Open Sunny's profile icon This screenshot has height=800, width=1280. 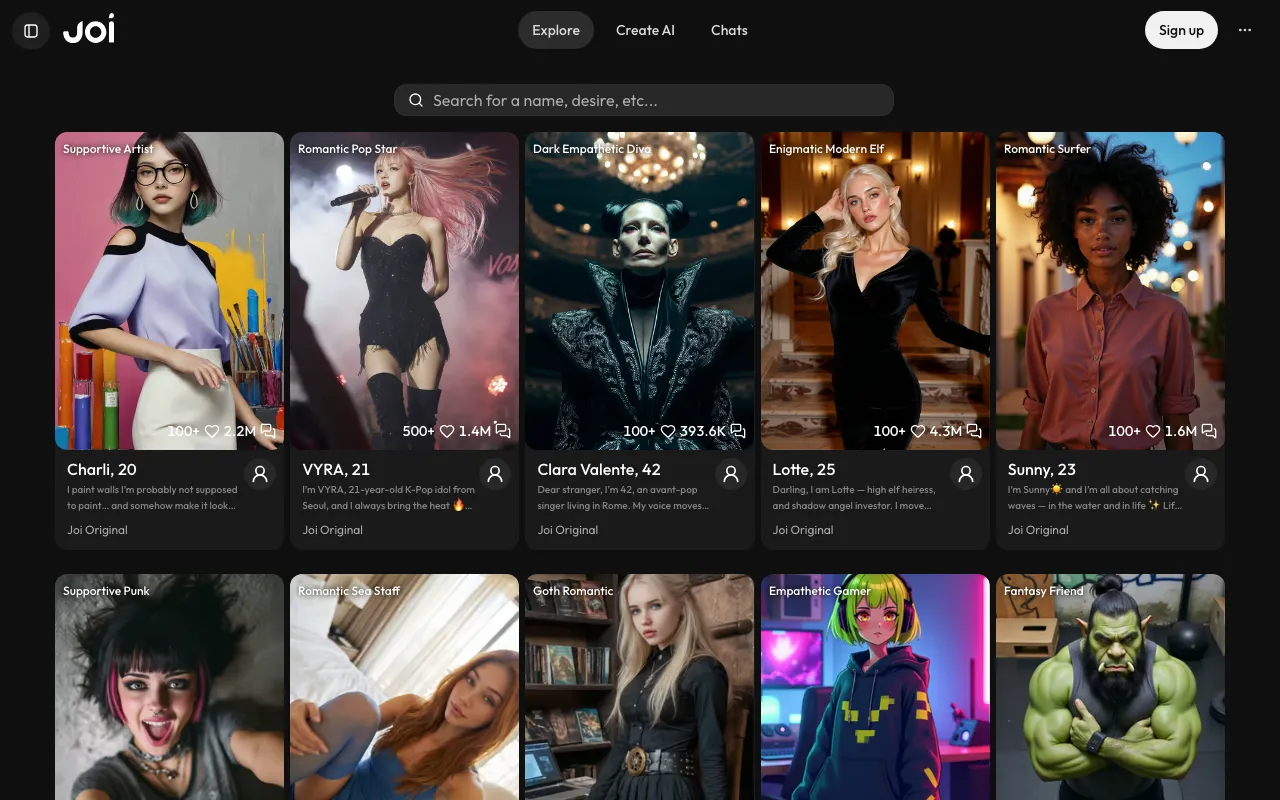[x=1201, y=475]
